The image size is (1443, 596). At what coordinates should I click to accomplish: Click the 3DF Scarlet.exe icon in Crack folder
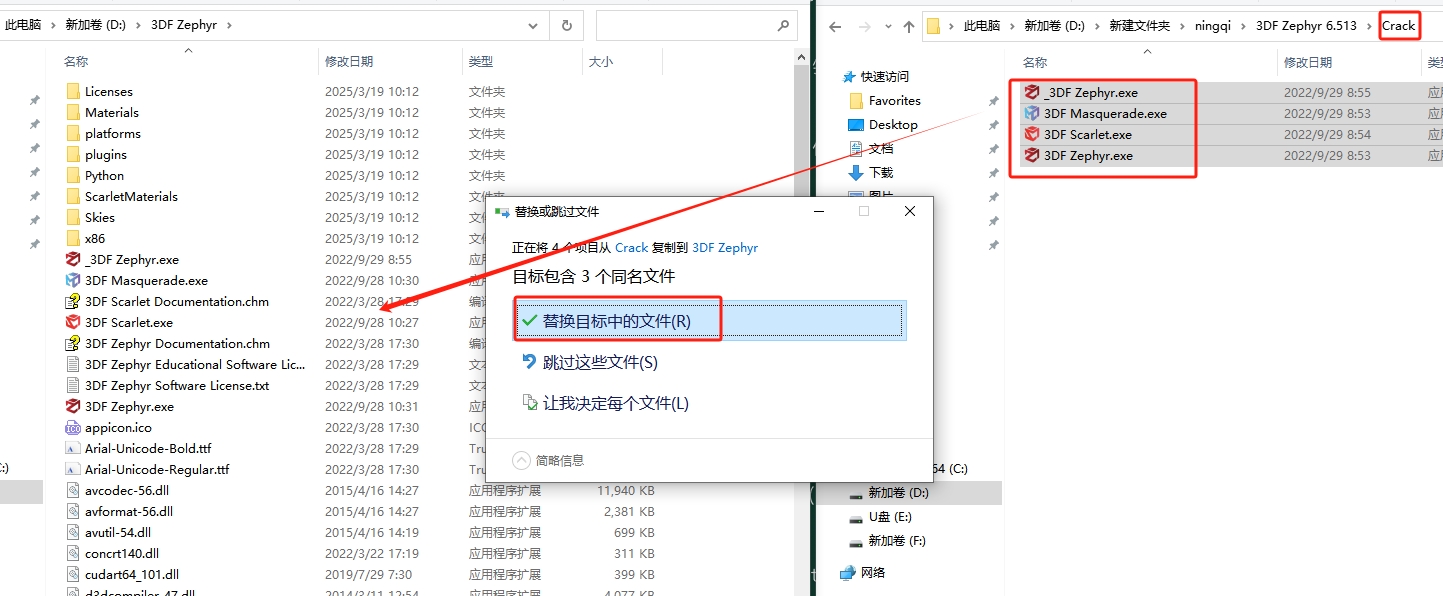(x=1032, y=134)
